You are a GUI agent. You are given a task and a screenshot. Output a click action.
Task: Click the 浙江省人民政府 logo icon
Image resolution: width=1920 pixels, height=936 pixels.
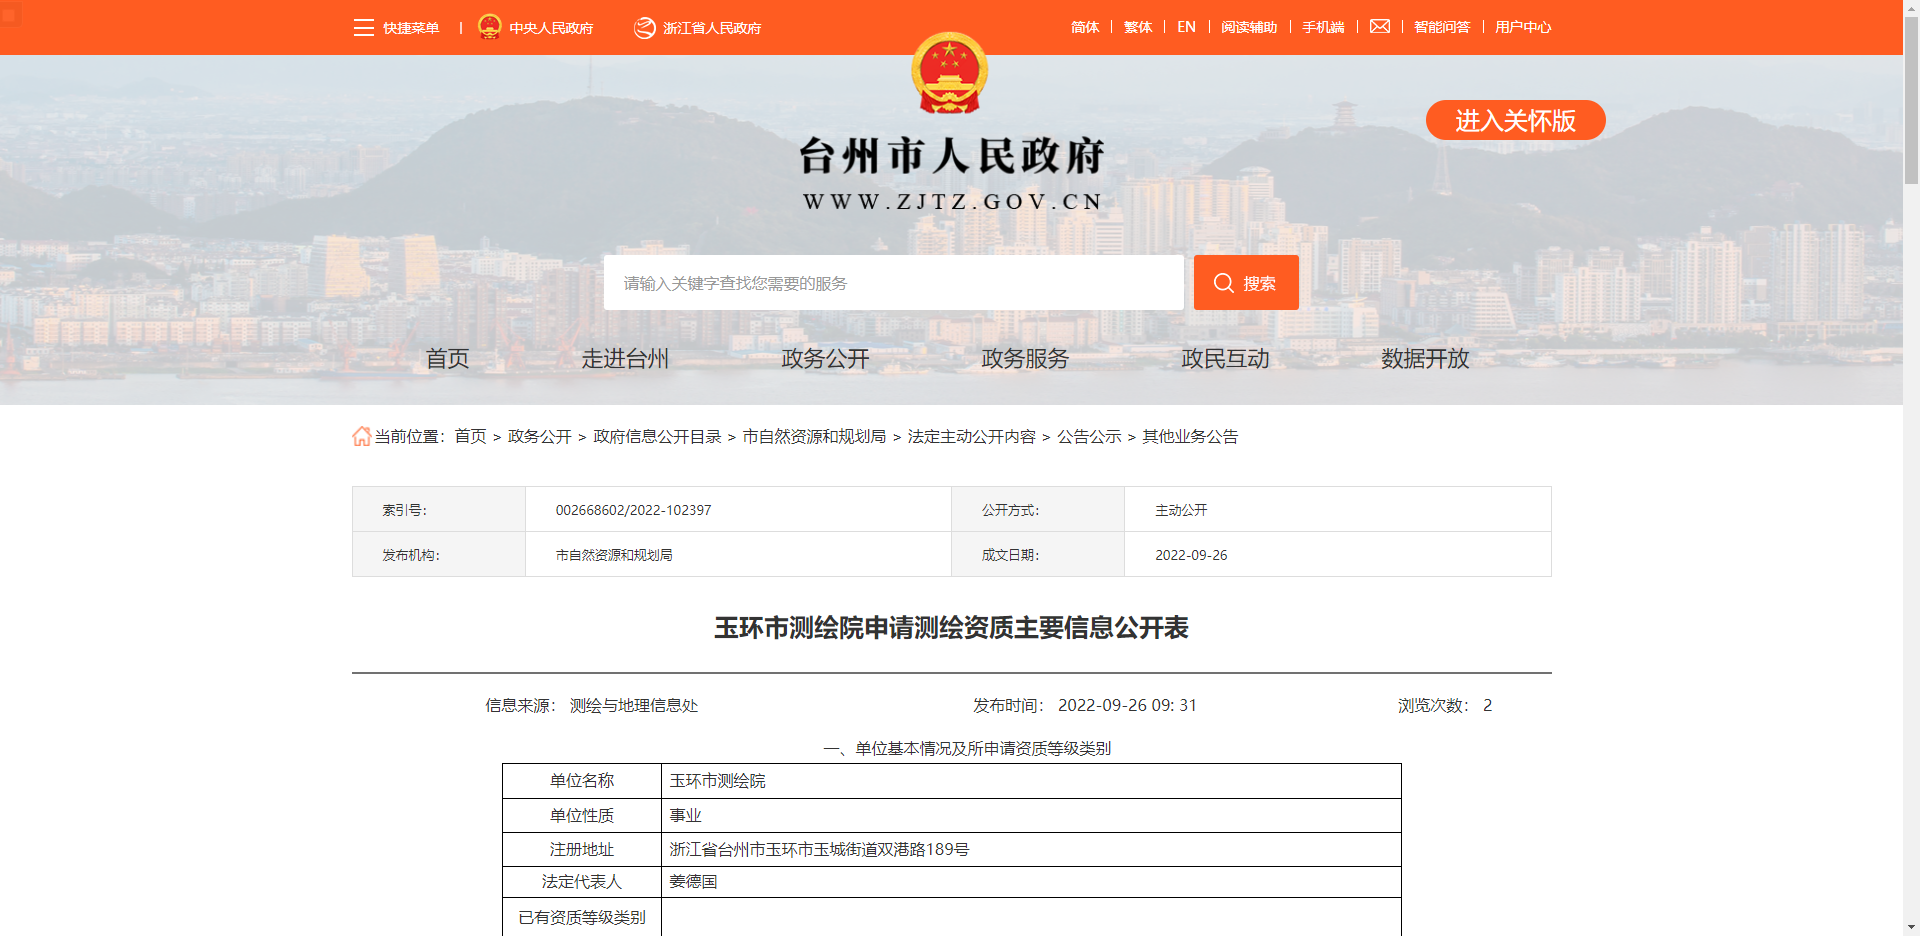coord(645,28)
